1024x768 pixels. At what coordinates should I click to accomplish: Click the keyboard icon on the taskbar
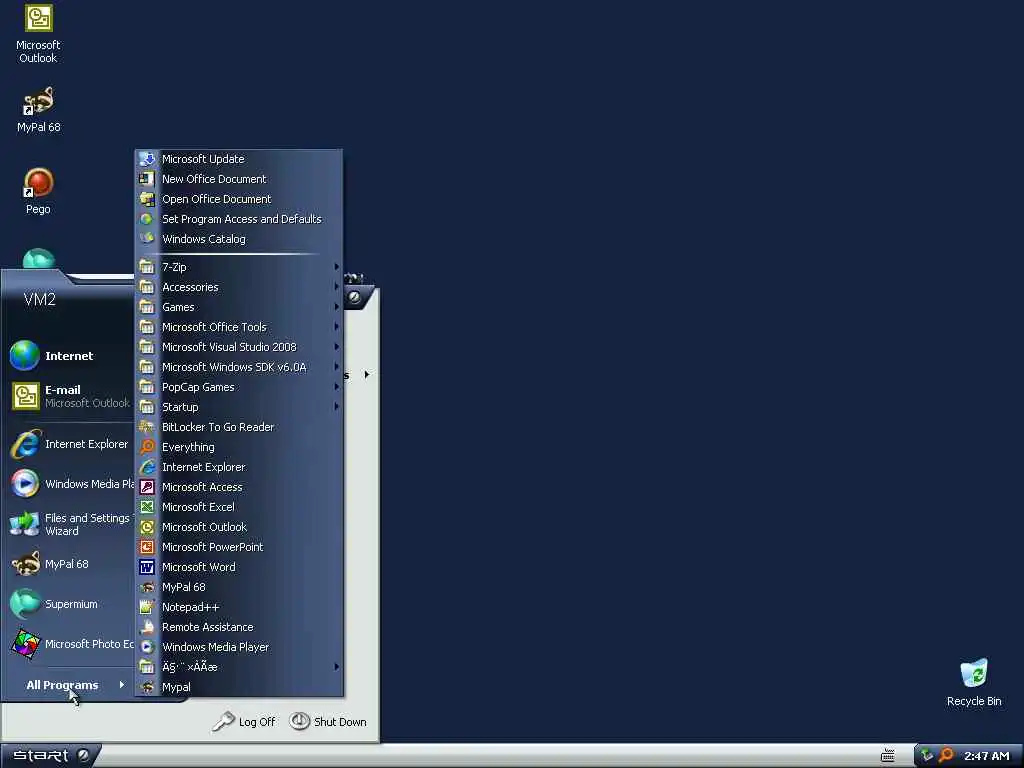pyautogui.click(x=888, y=756)
